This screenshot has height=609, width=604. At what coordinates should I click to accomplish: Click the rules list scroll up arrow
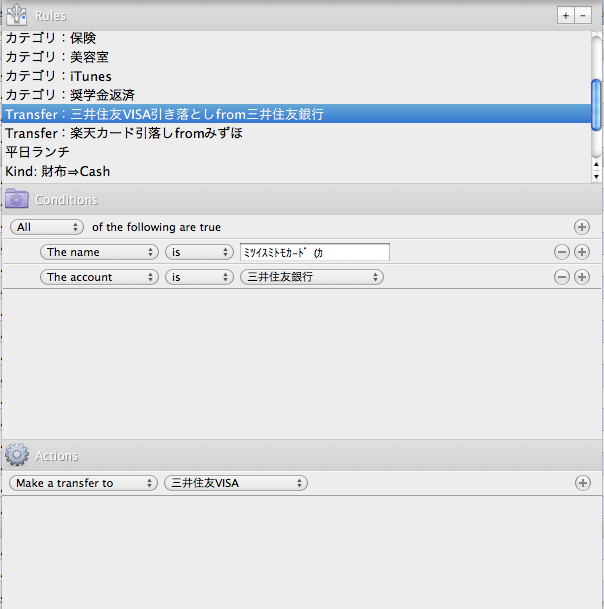pos(596,164)
